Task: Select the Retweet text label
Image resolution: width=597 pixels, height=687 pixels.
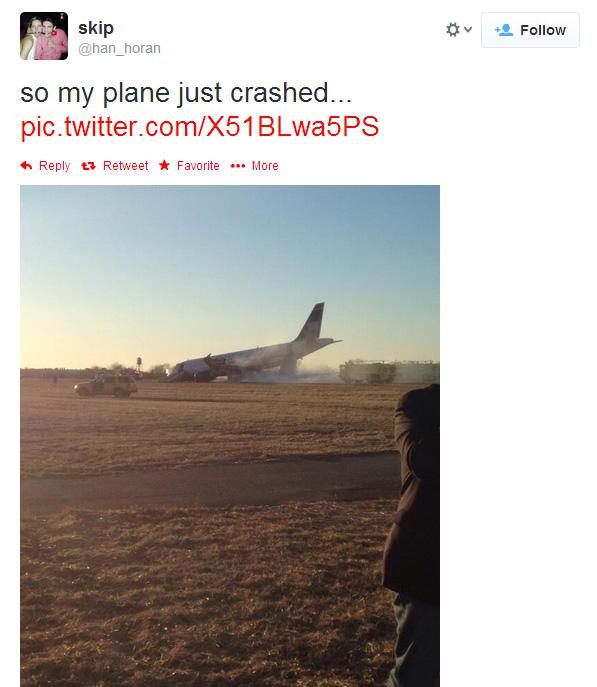Action: pyautogui.click(x=125, y=166)
